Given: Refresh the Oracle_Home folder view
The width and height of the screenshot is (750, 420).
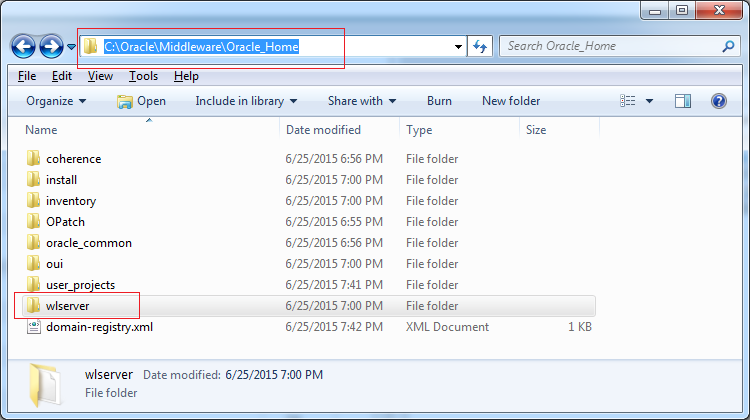Looking at the screenshot, I should tap(480, 46).
